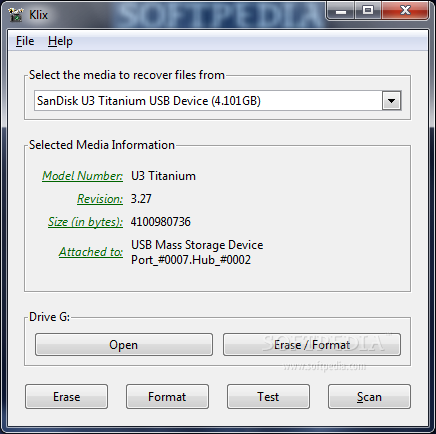Minimize the Klix window
Image resolution: width=436 pixels, height=434 pixels.
pyautogui.click(x=341, y=11)
